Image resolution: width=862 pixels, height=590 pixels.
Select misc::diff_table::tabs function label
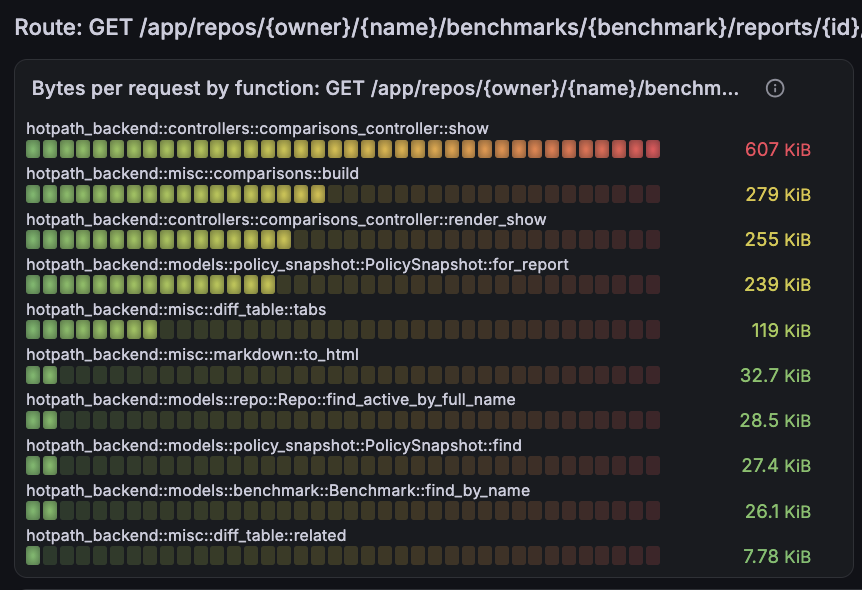(x=176, y=310)
